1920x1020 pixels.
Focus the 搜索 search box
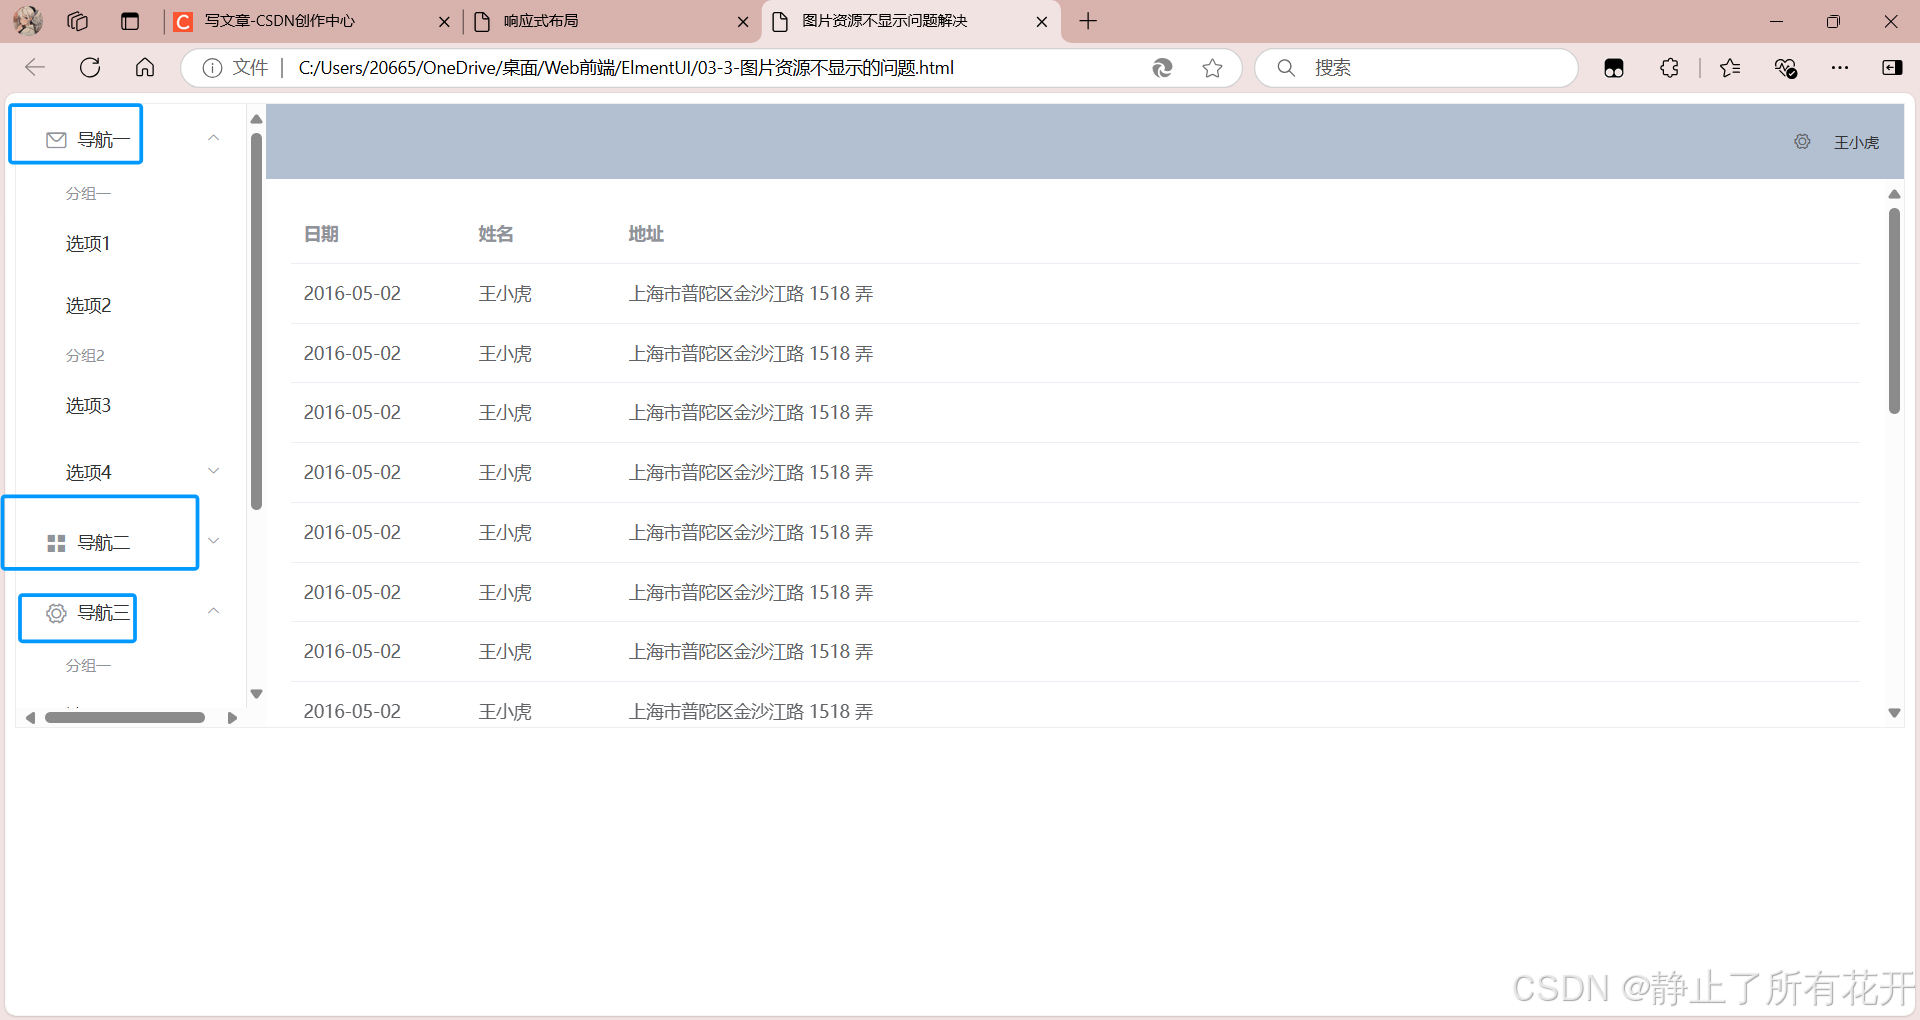[1416, 68]
